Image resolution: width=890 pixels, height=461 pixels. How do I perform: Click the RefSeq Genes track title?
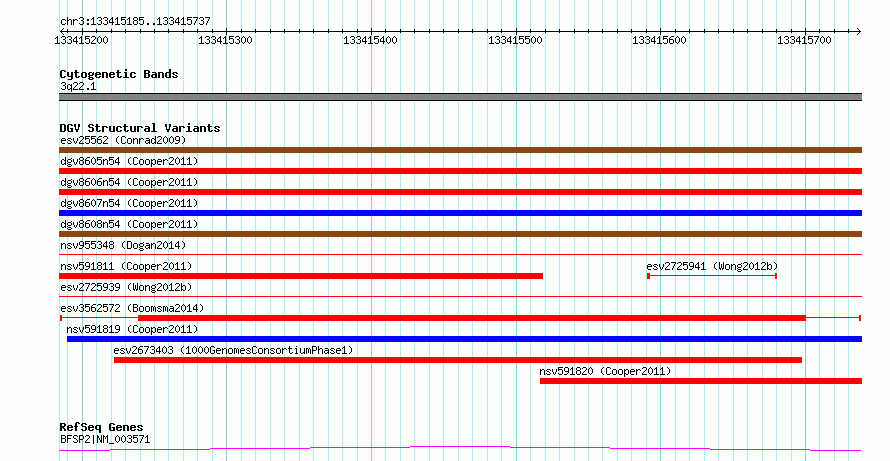click(102, 427)
